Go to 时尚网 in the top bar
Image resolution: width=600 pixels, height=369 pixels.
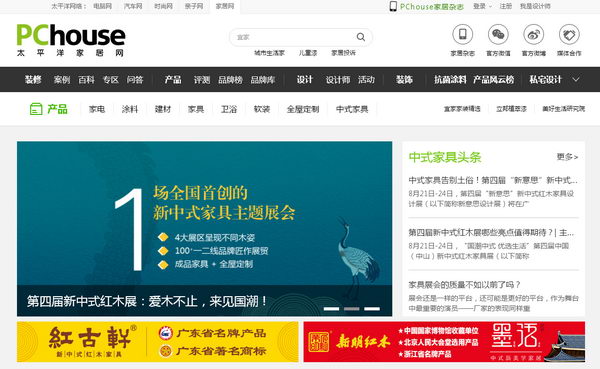point(163,6)
